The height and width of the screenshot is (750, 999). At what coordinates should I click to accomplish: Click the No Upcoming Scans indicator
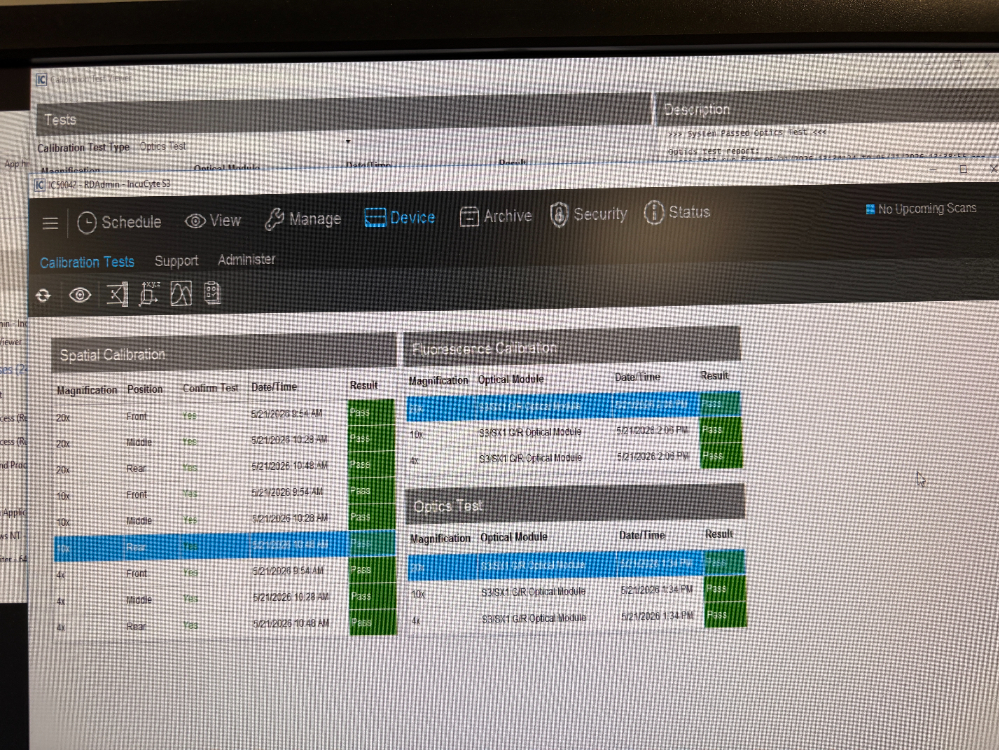click(921, 208)
